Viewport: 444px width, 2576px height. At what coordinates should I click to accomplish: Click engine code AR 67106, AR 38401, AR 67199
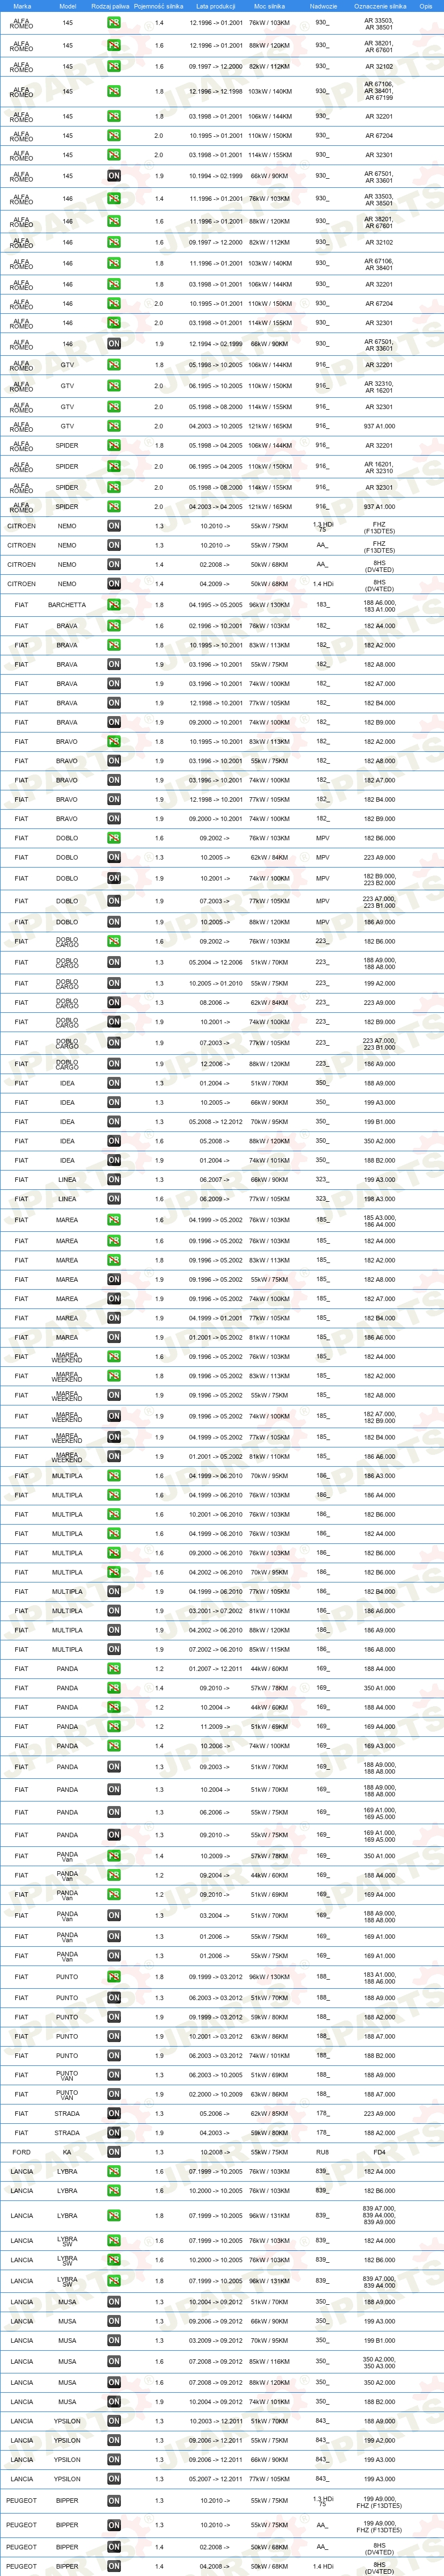[379, 91]
